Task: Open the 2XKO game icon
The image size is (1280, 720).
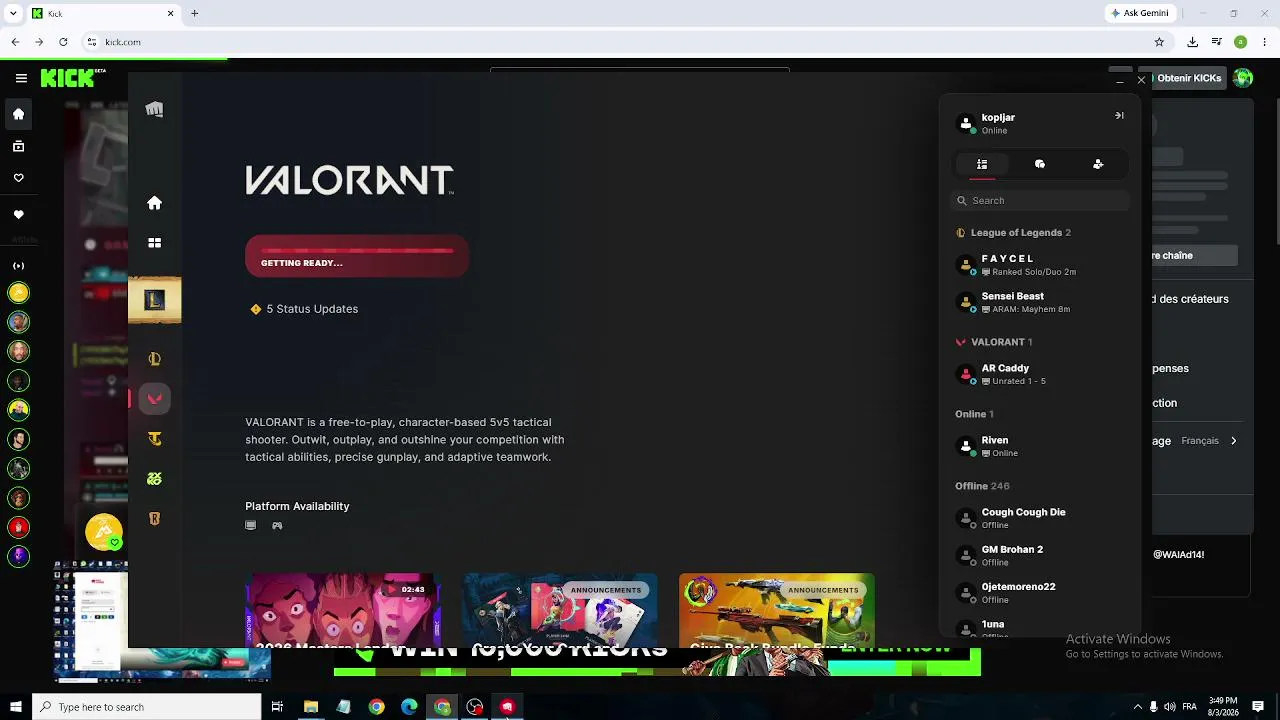Action: (154, 479)
